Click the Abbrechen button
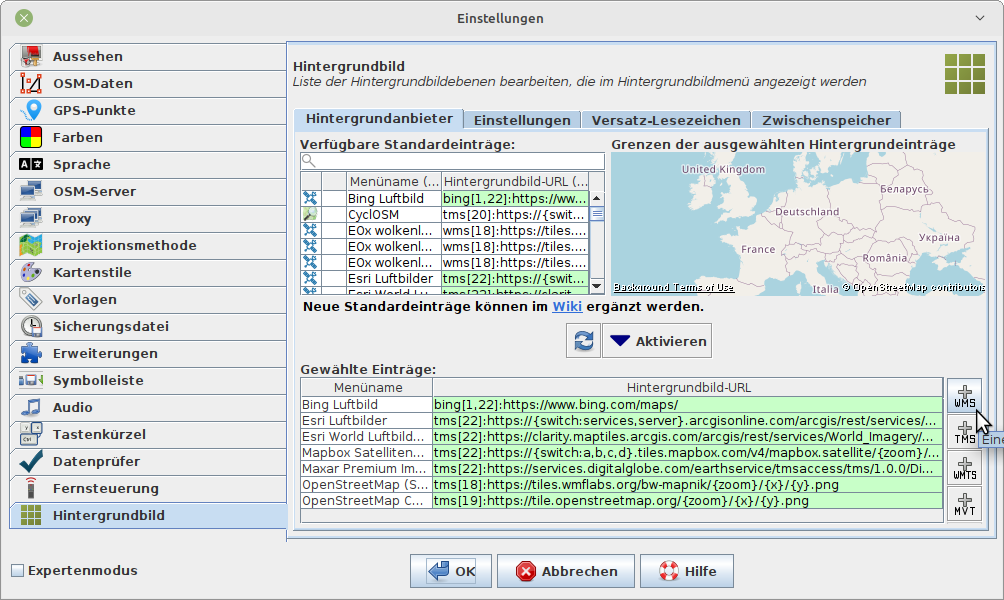 click(567, 571)
